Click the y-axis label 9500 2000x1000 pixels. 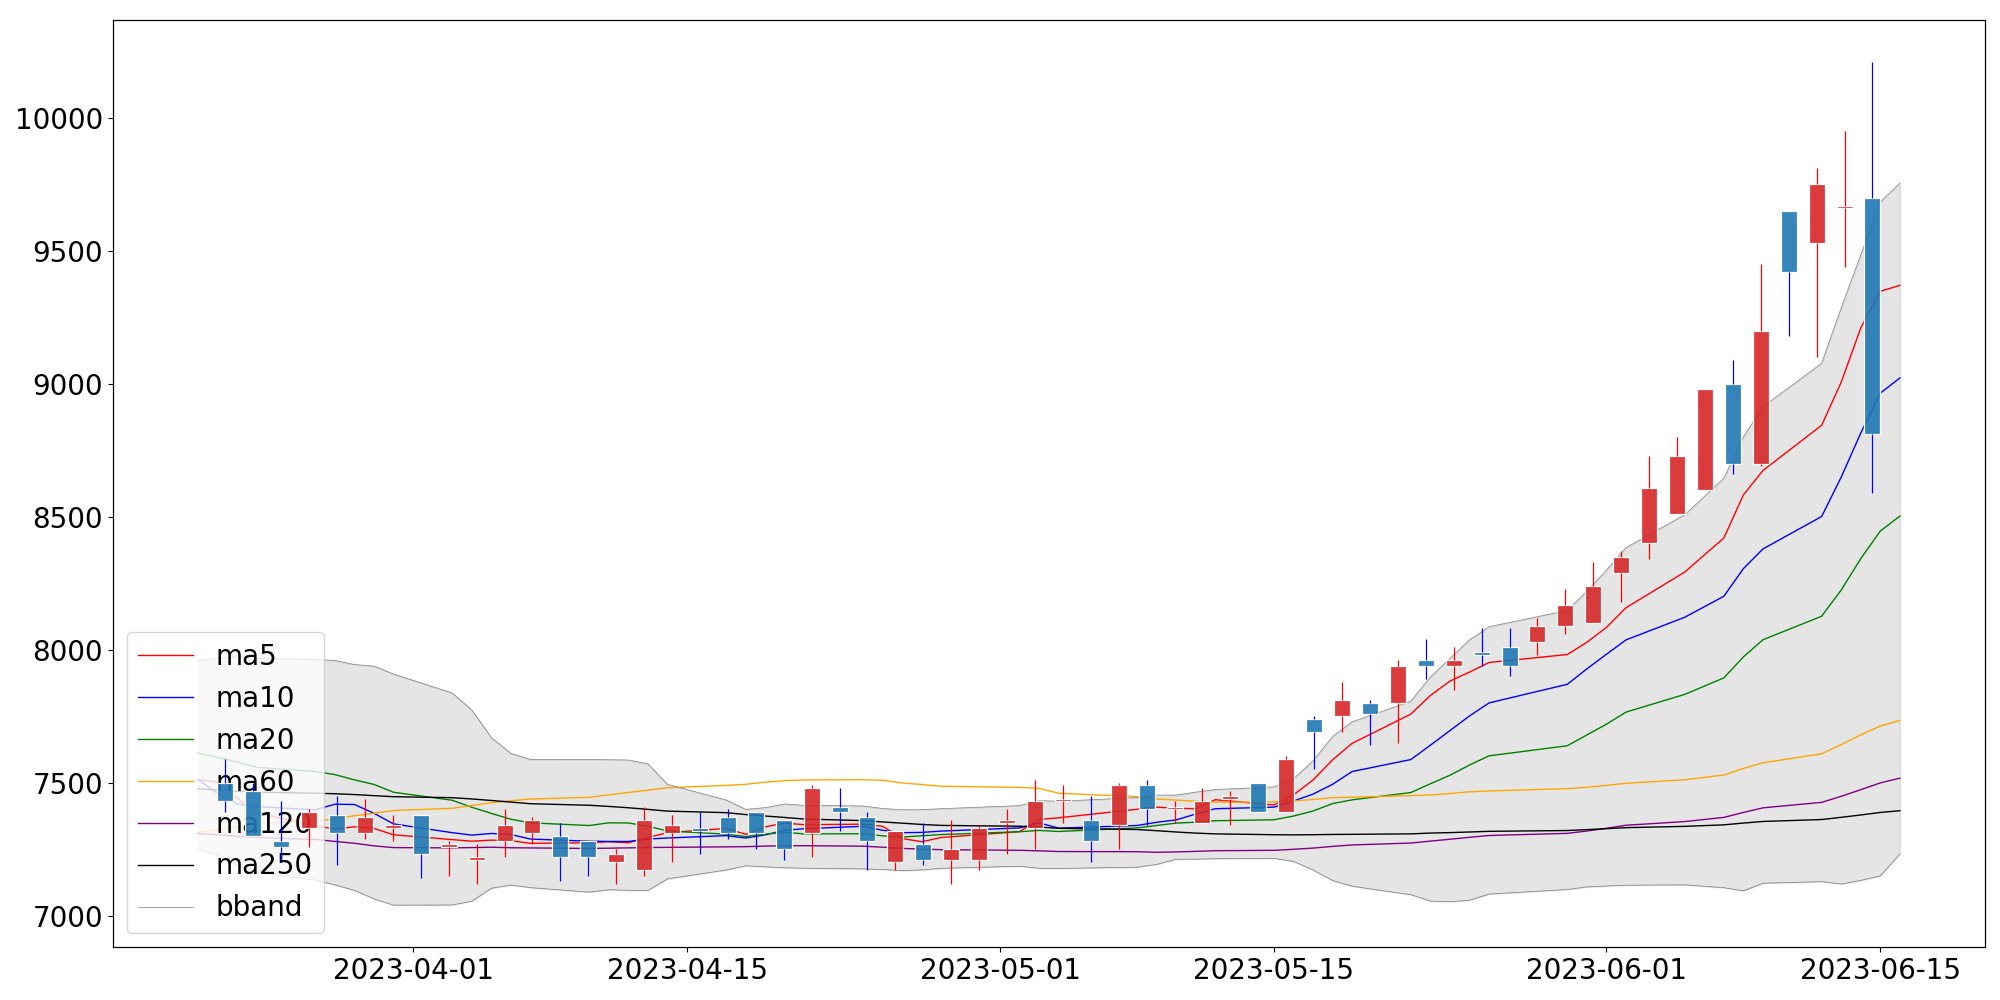67,252
